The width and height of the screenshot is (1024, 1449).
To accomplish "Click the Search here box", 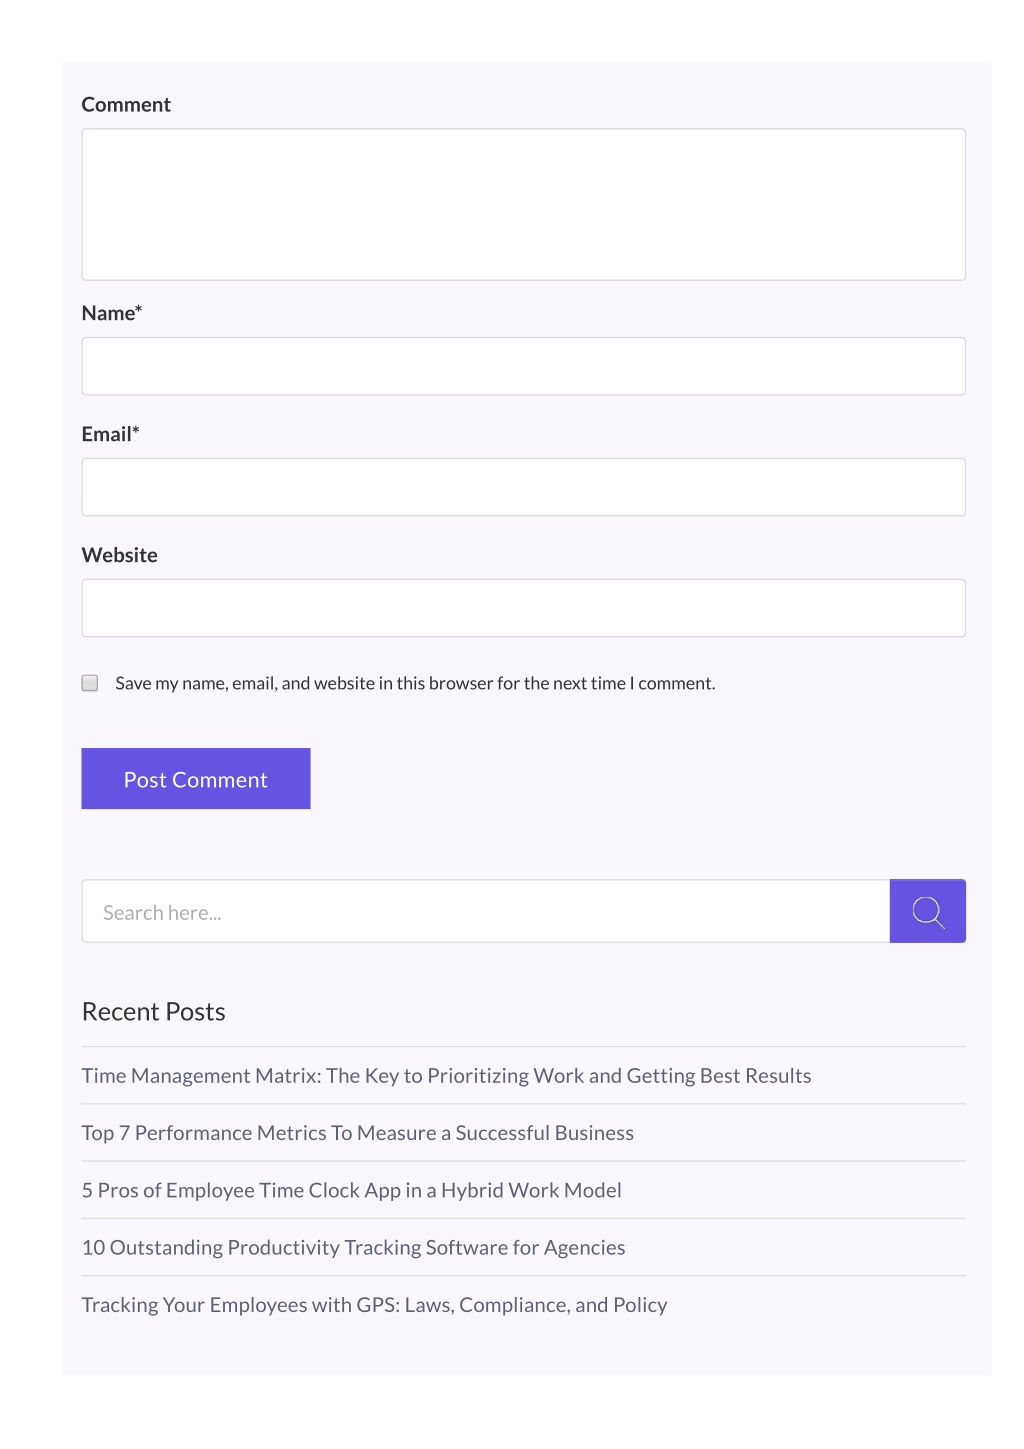I will (x=486, y=911).
